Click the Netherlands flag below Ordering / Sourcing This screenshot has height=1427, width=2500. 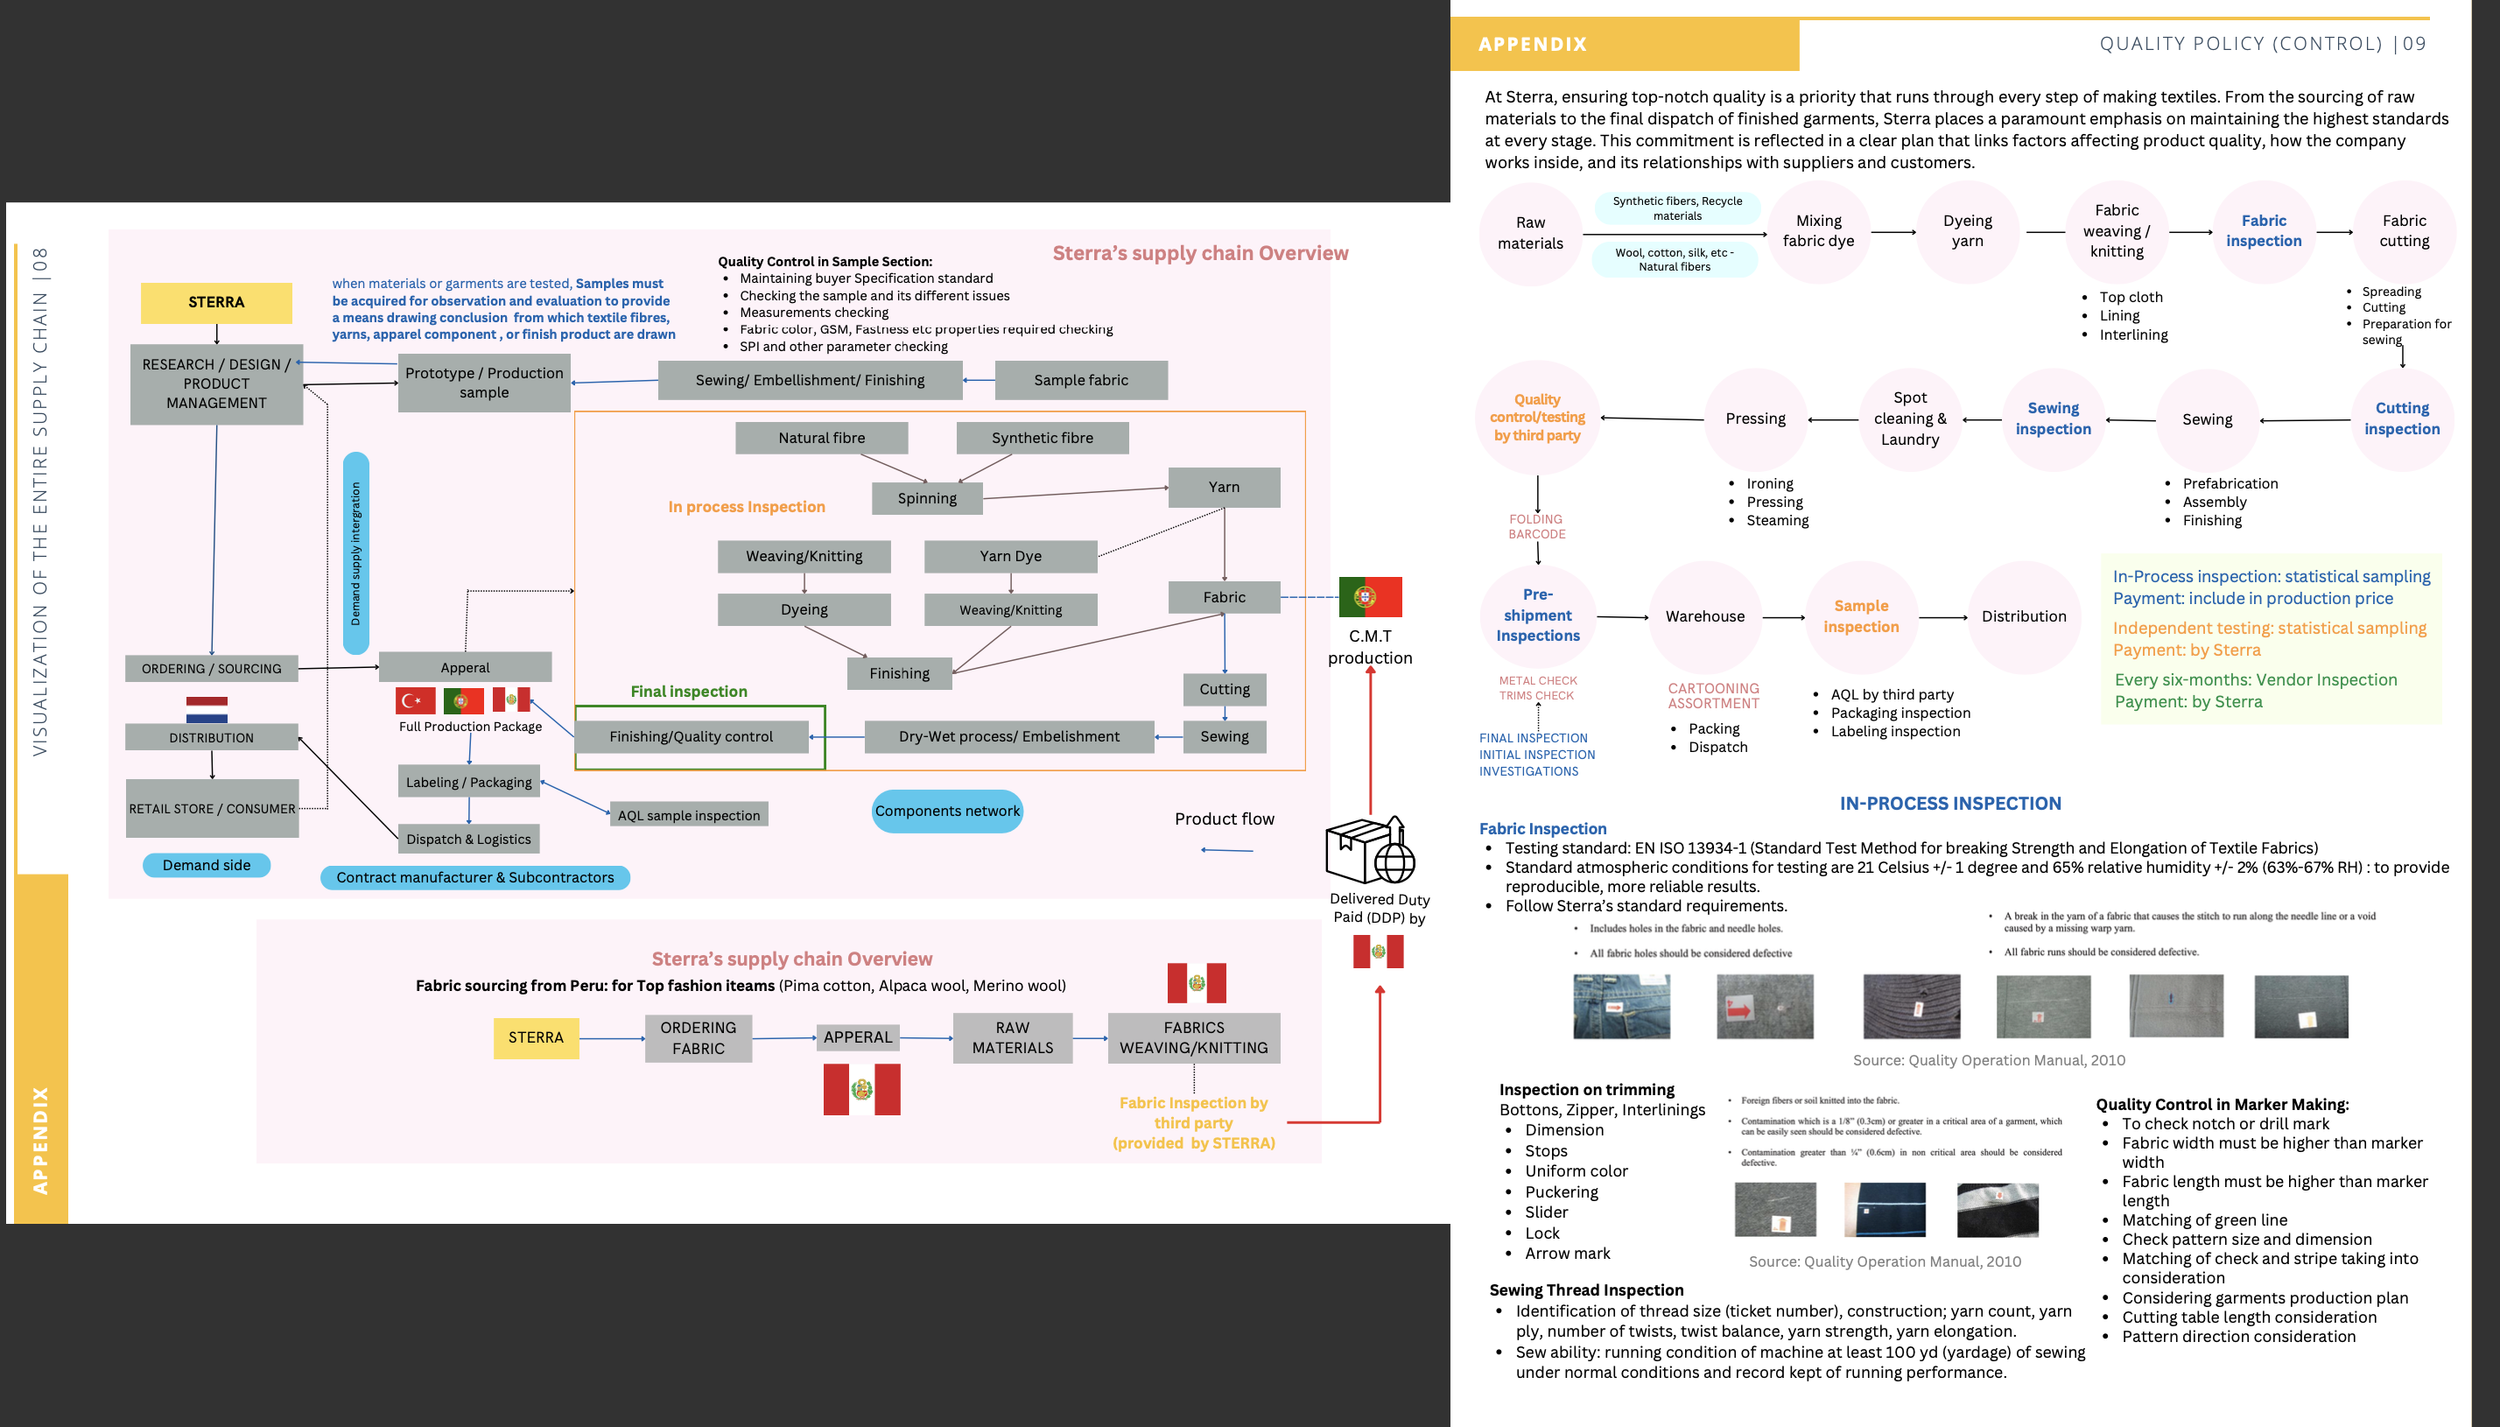pyautogui.click(x=207, y=709)
